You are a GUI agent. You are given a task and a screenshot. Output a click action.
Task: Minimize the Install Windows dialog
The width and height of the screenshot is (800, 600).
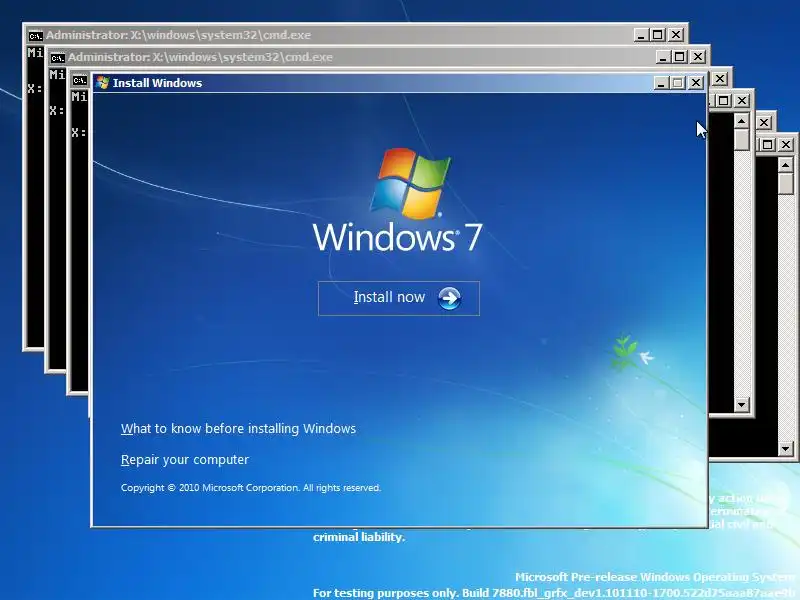661,83
